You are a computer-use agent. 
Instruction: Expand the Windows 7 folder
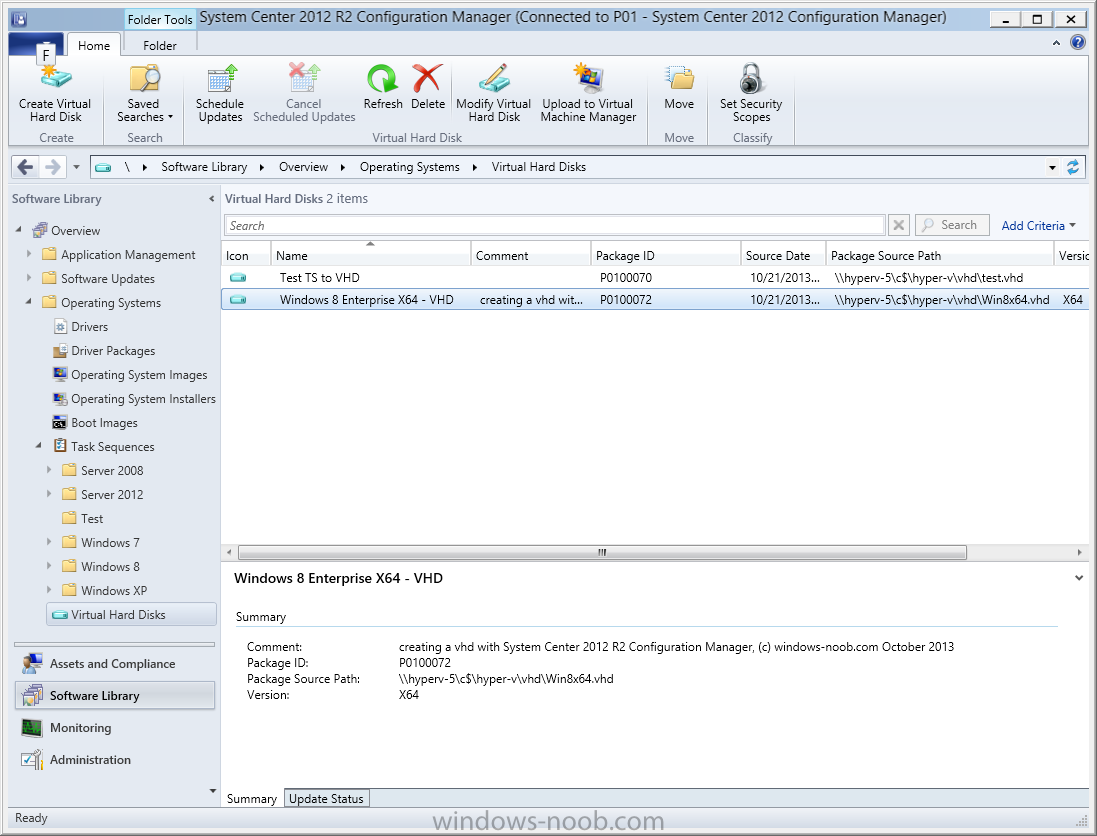tap(49, 542)
